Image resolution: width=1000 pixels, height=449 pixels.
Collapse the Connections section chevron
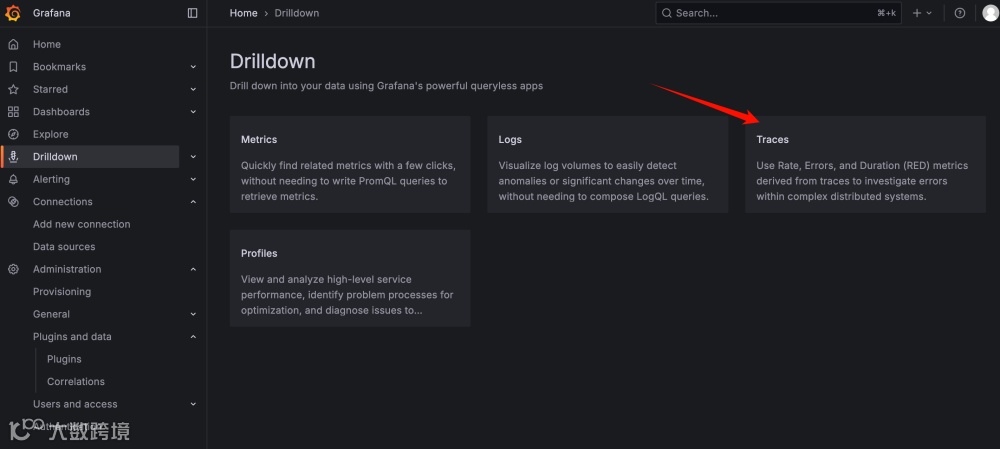[193, 202]
